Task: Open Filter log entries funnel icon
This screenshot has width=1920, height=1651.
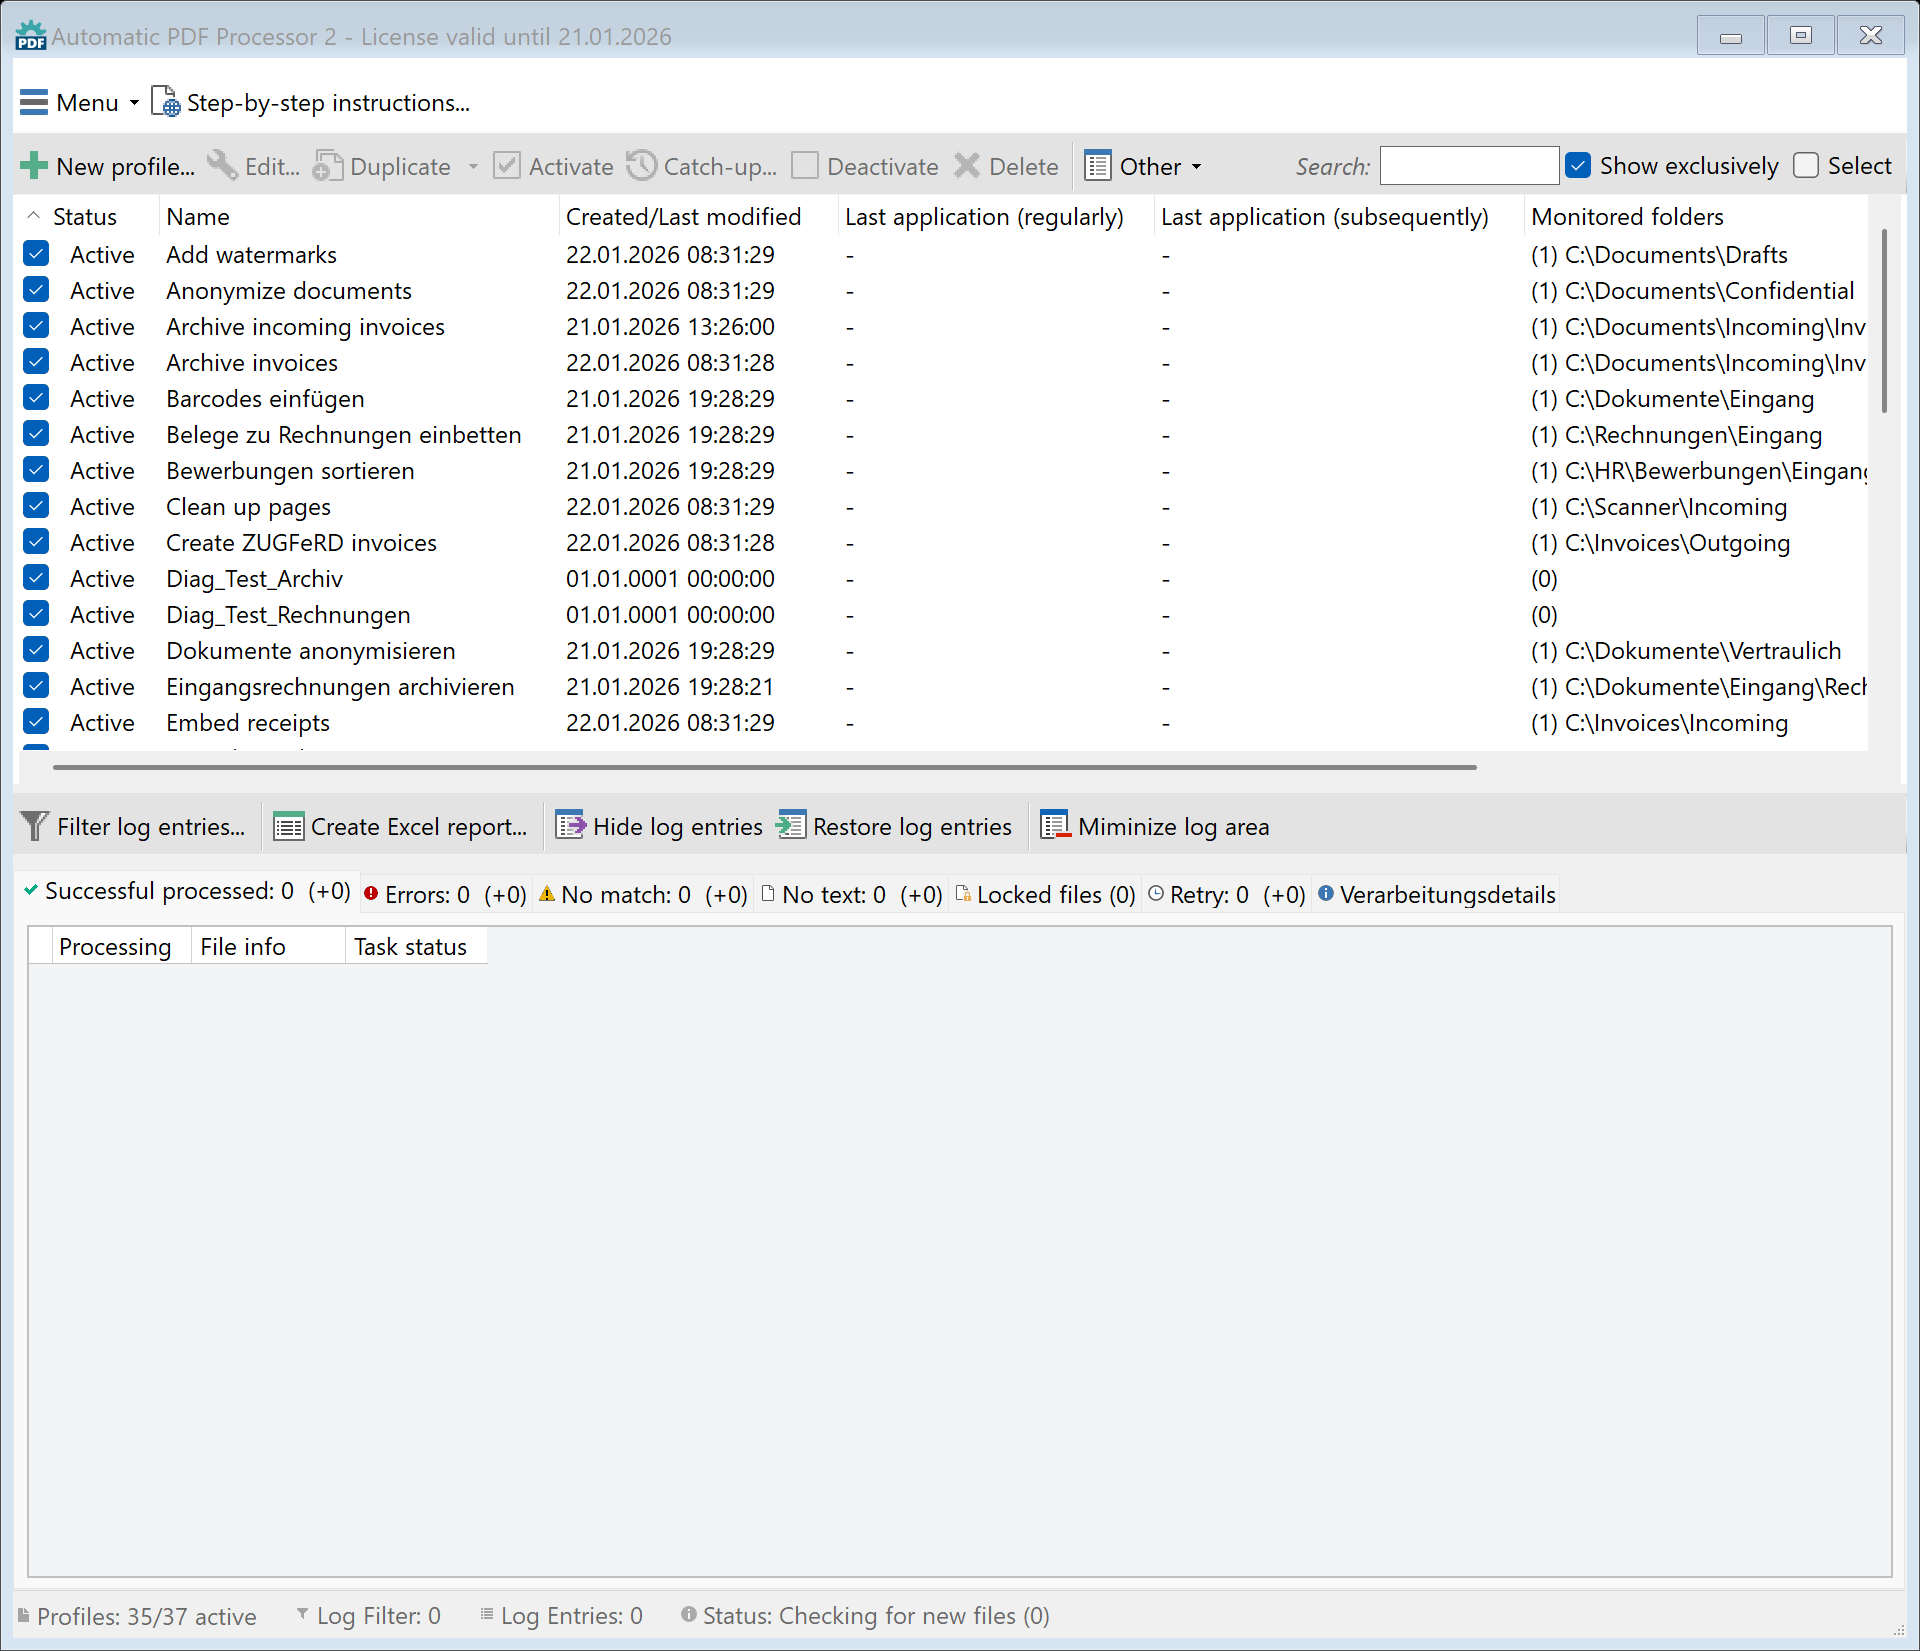Action: [x=34, y=827]
